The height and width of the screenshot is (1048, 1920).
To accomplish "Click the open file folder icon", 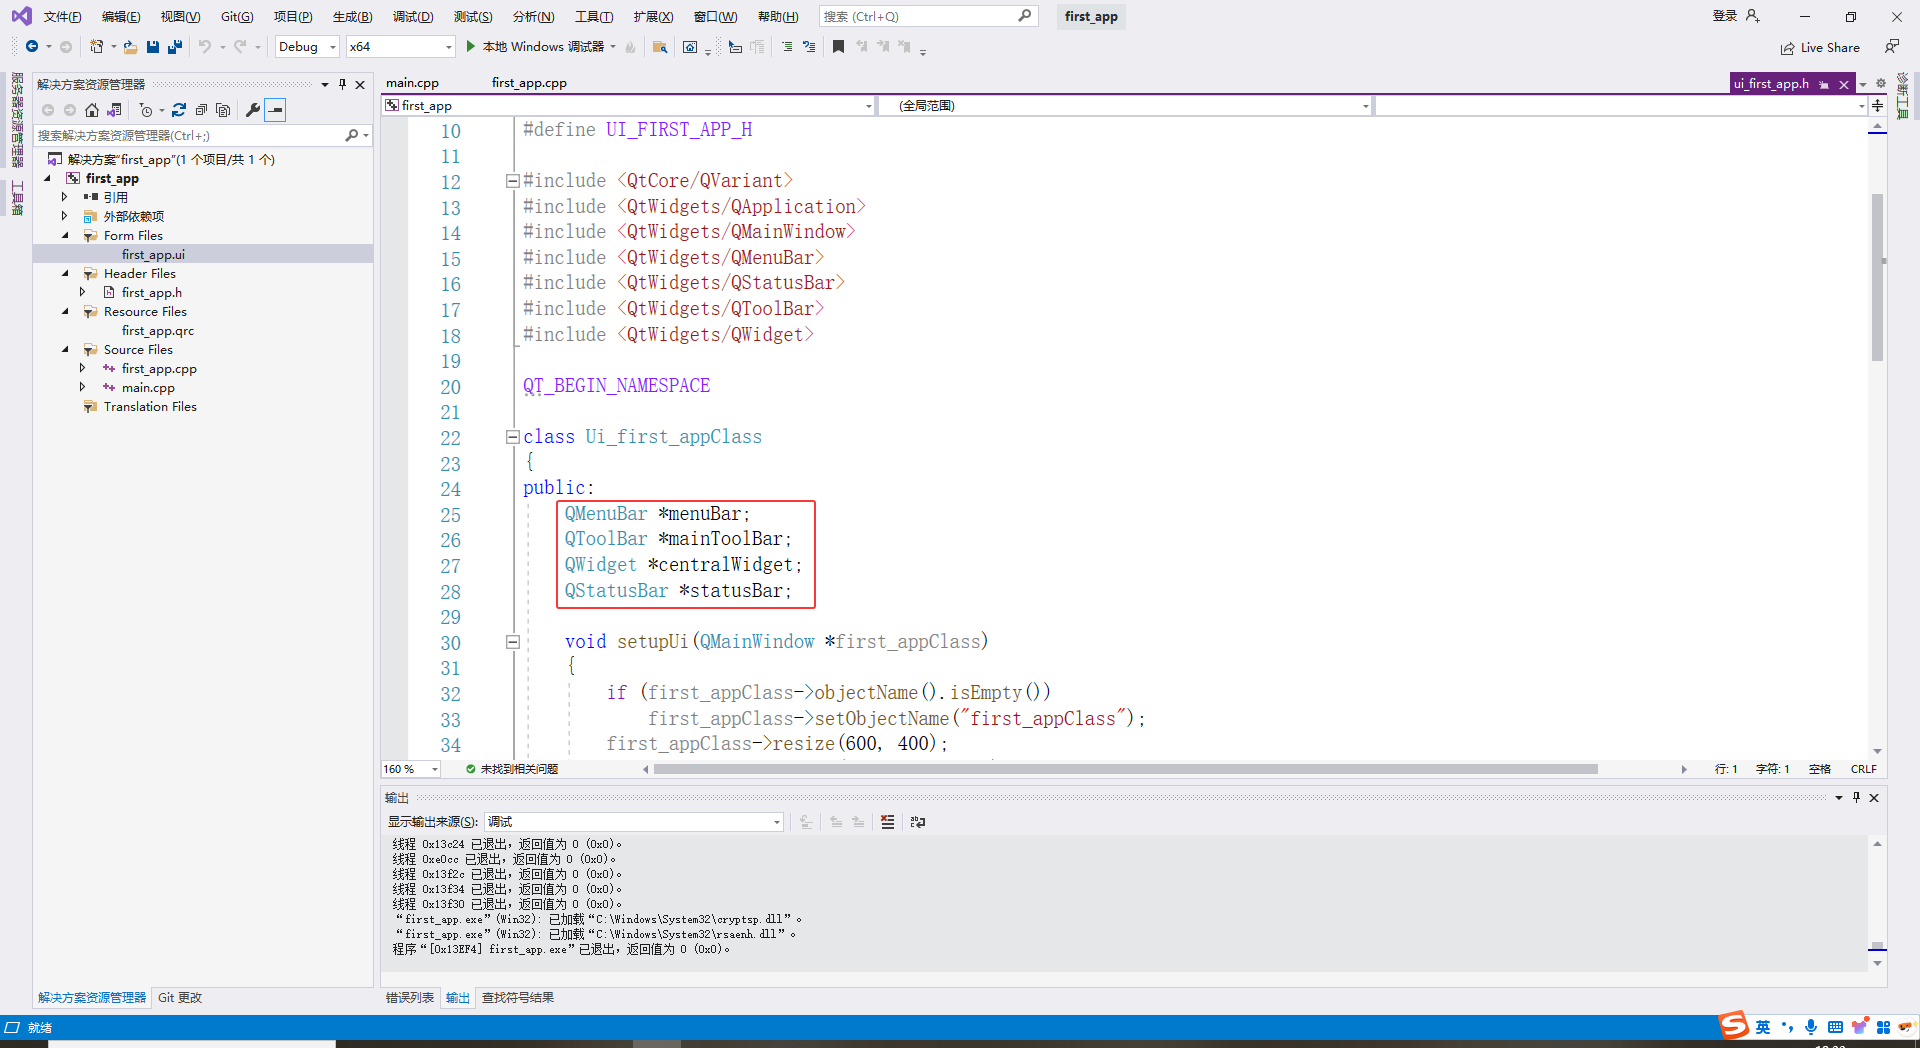I will (x=130, y=47).
